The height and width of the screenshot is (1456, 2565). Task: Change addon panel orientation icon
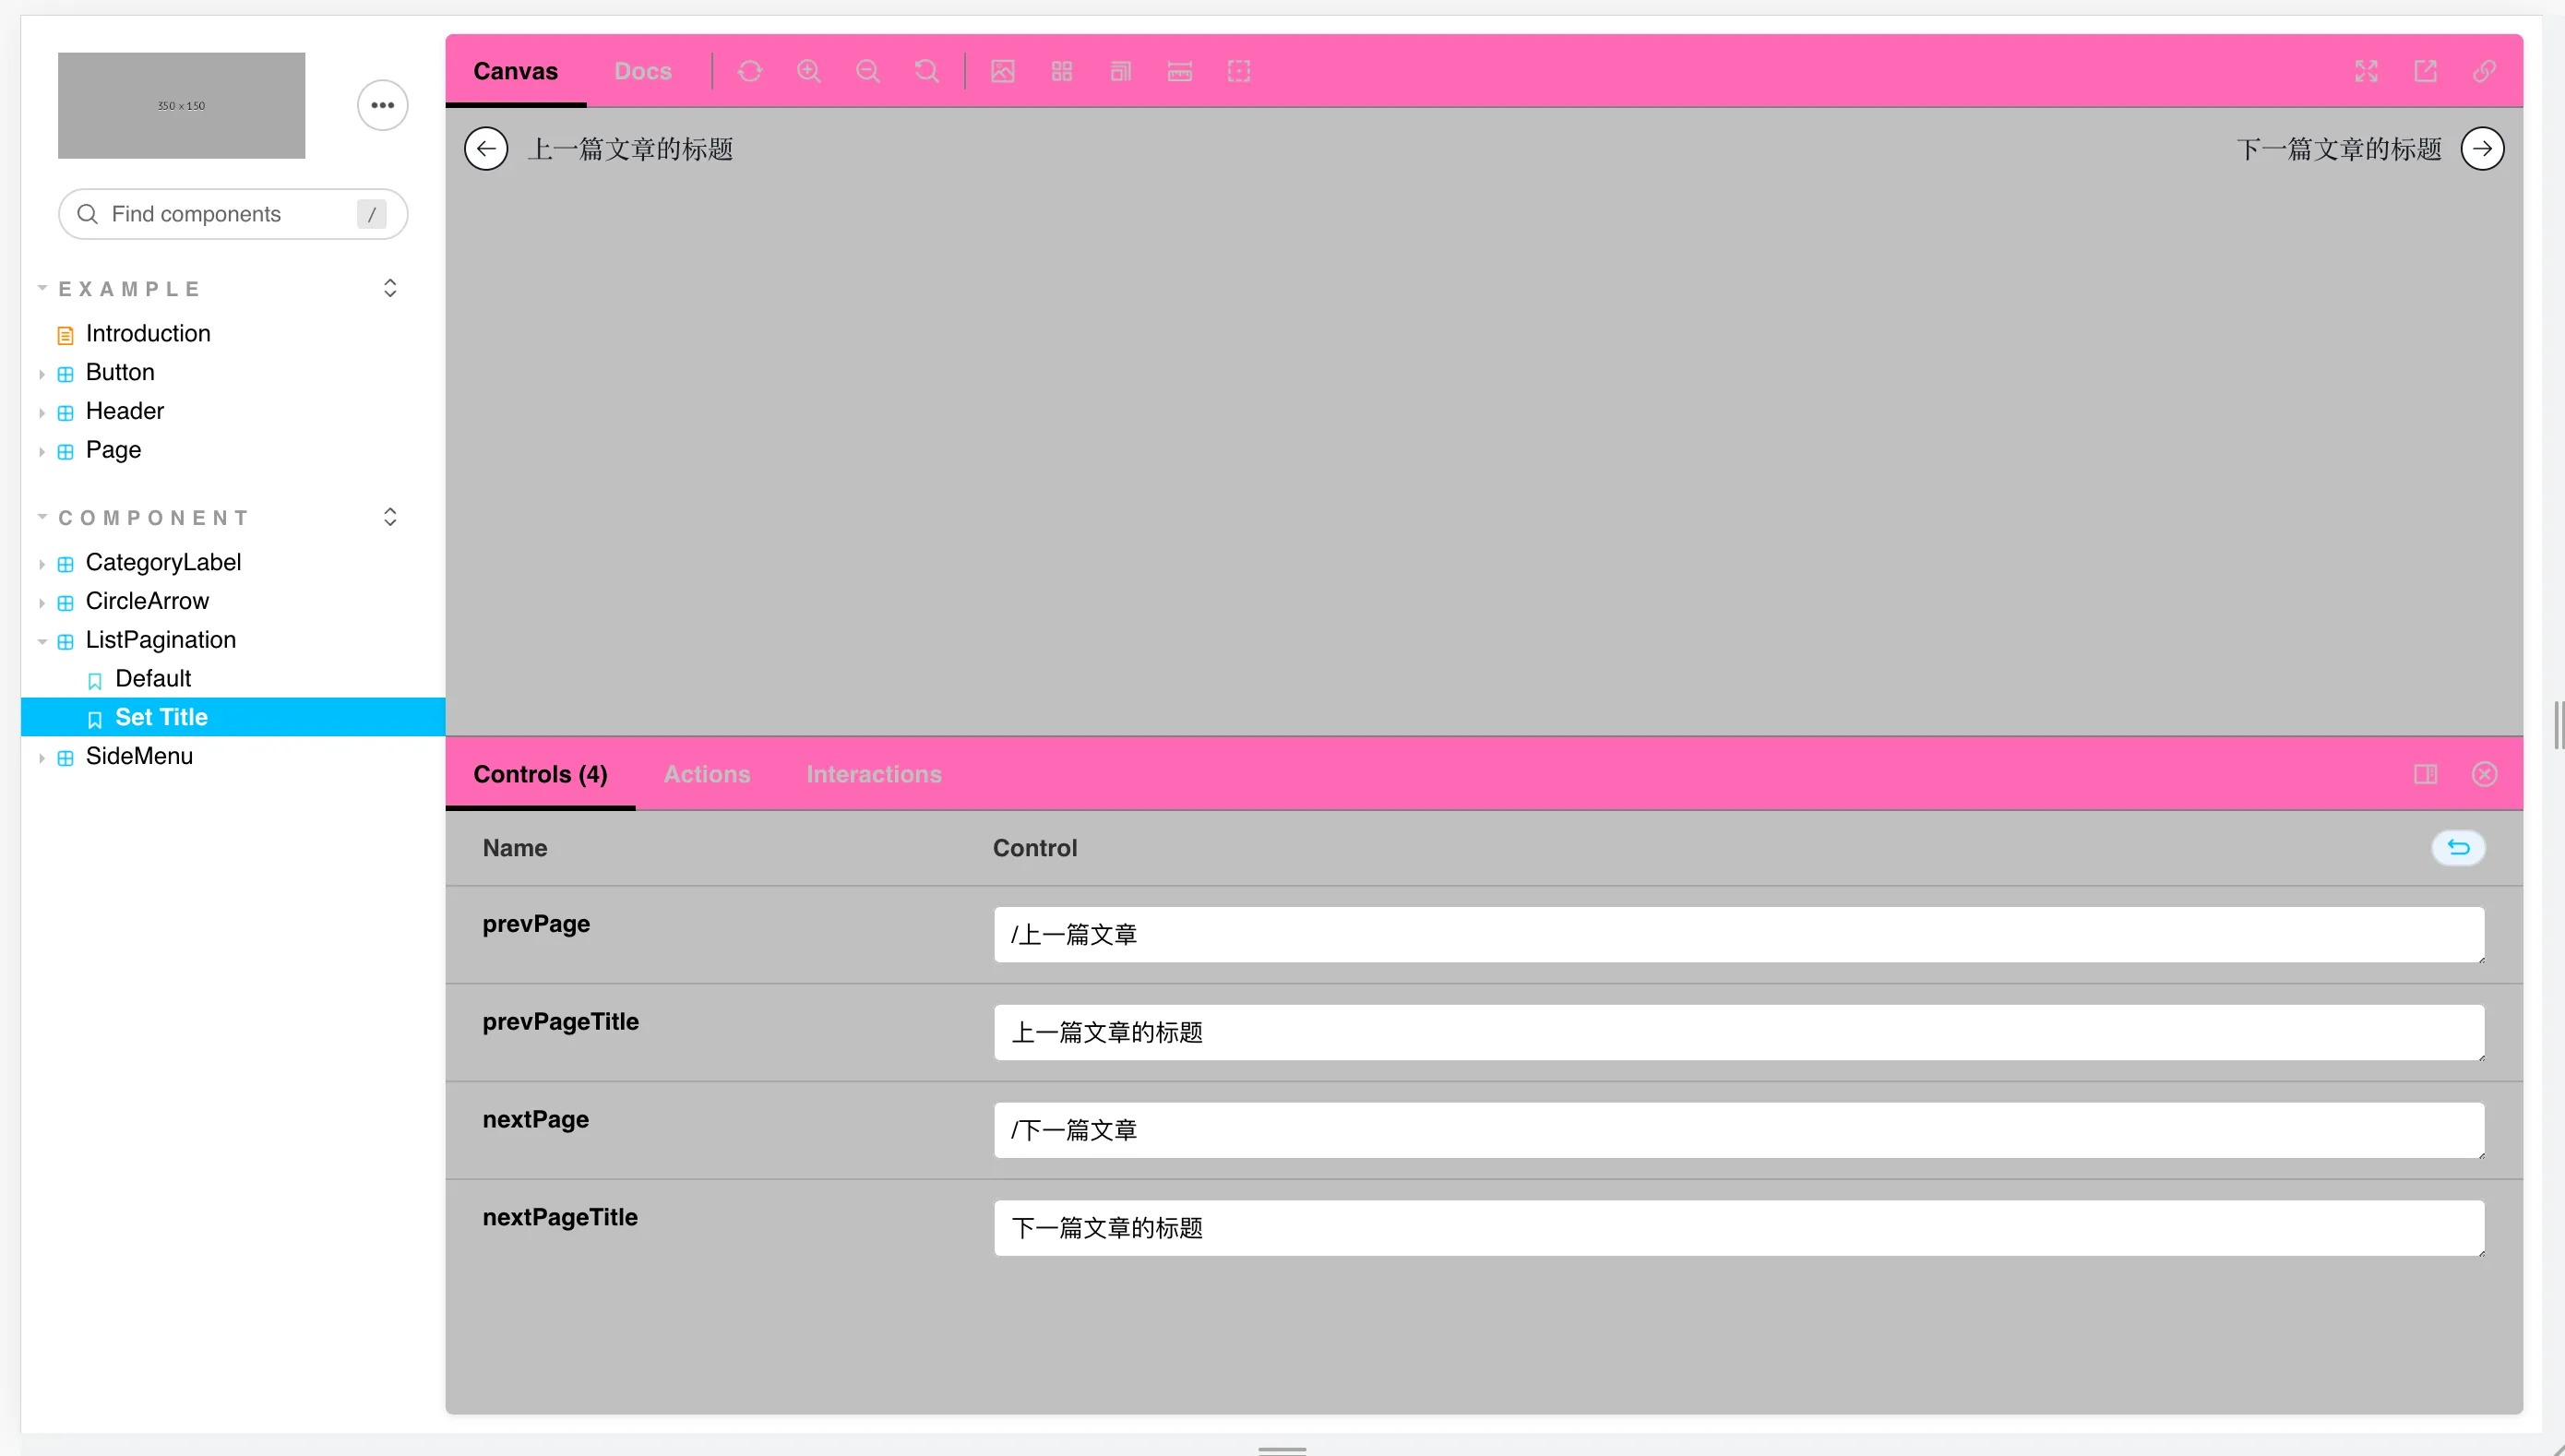[2425, 774]
